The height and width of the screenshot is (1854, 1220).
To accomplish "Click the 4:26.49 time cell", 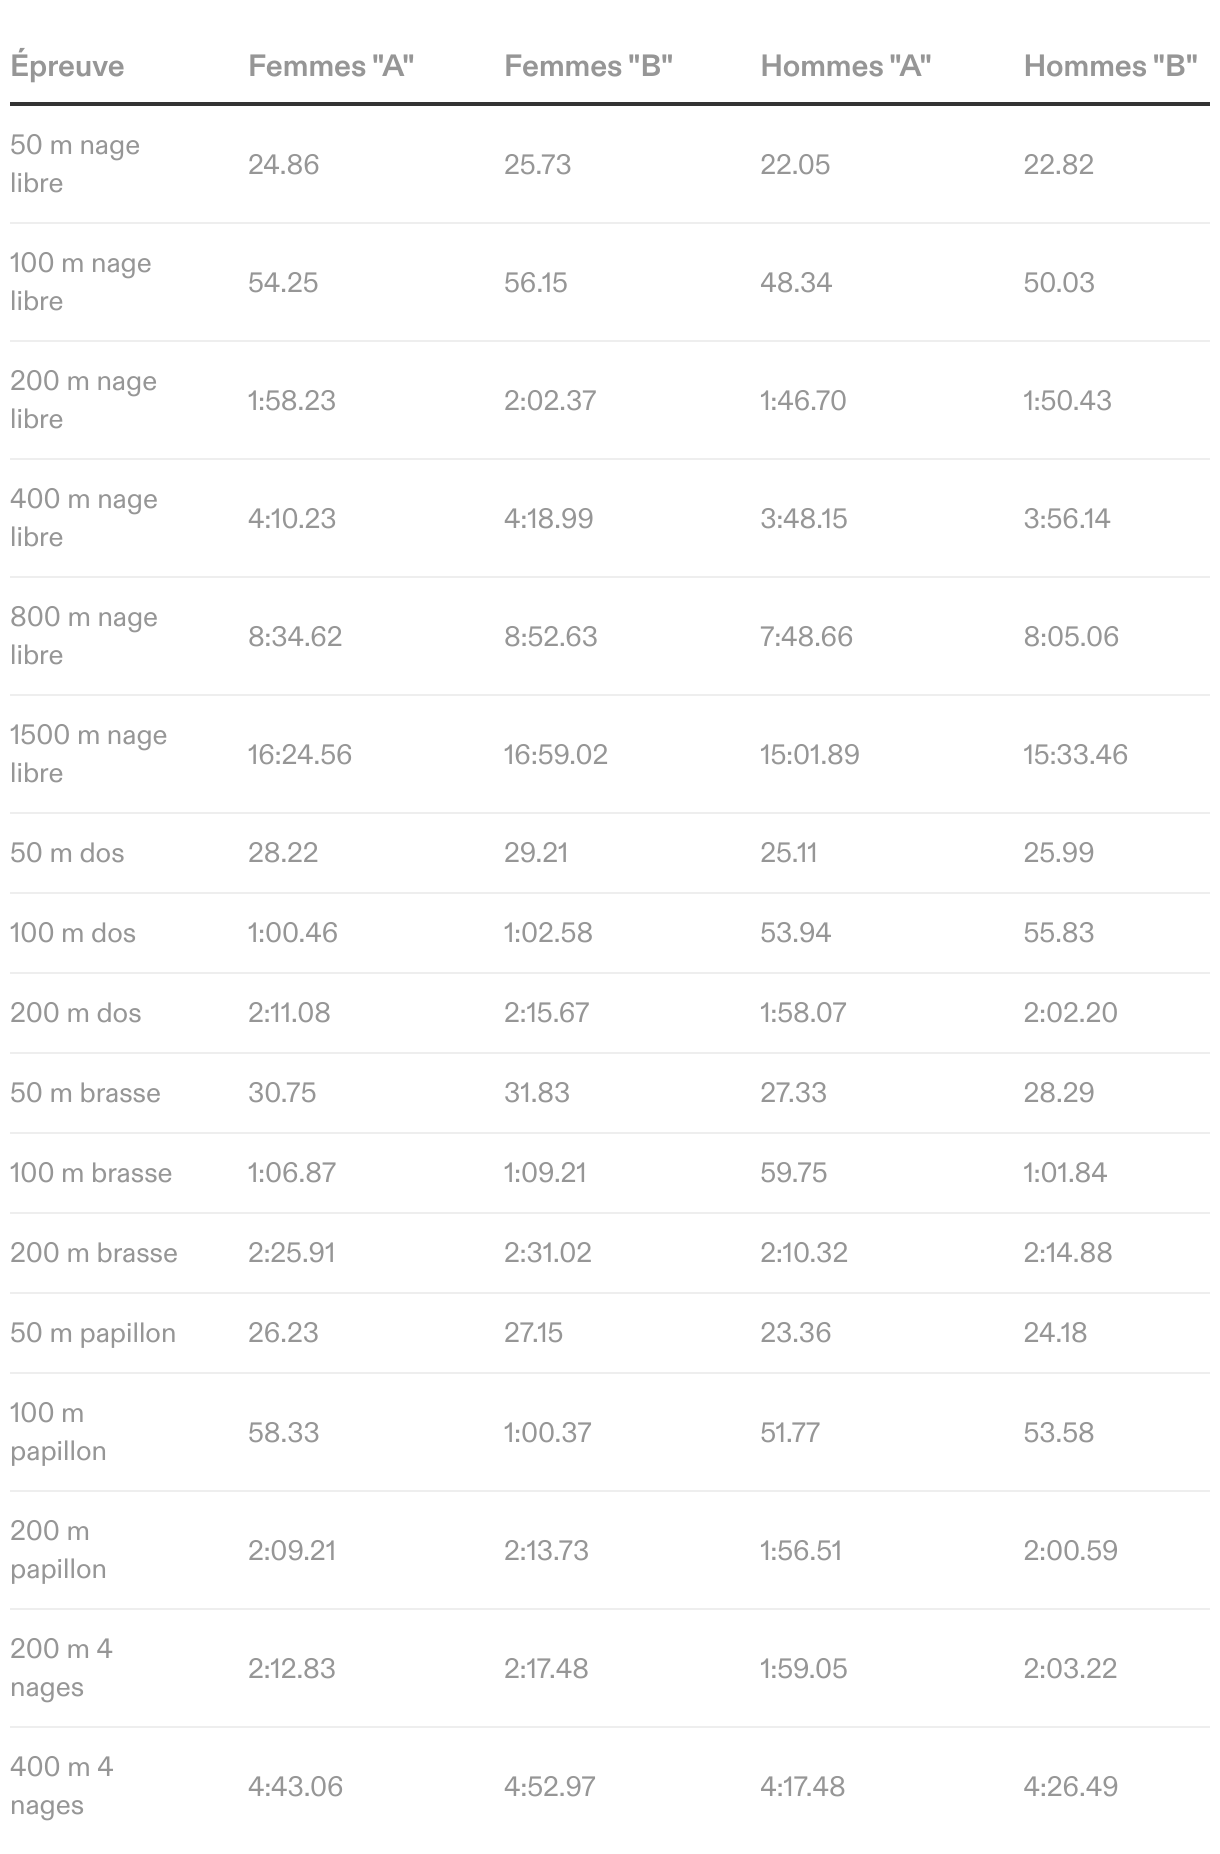I will point(1070,1786).
